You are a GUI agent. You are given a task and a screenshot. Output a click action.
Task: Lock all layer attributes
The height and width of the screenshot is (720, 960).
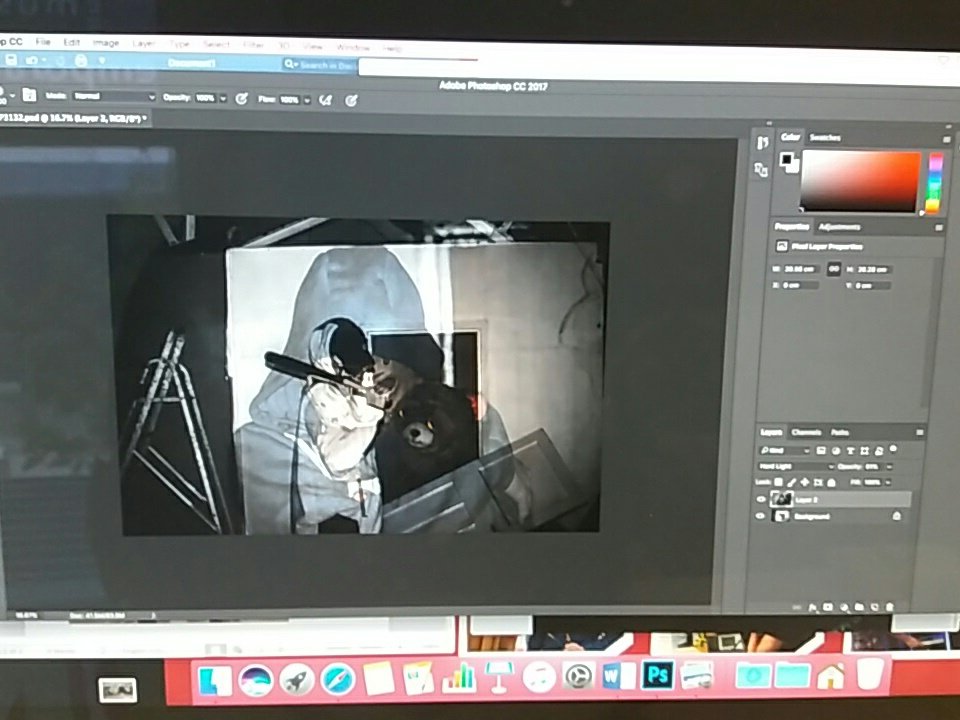pyautogui.click(x=831, y=482)
